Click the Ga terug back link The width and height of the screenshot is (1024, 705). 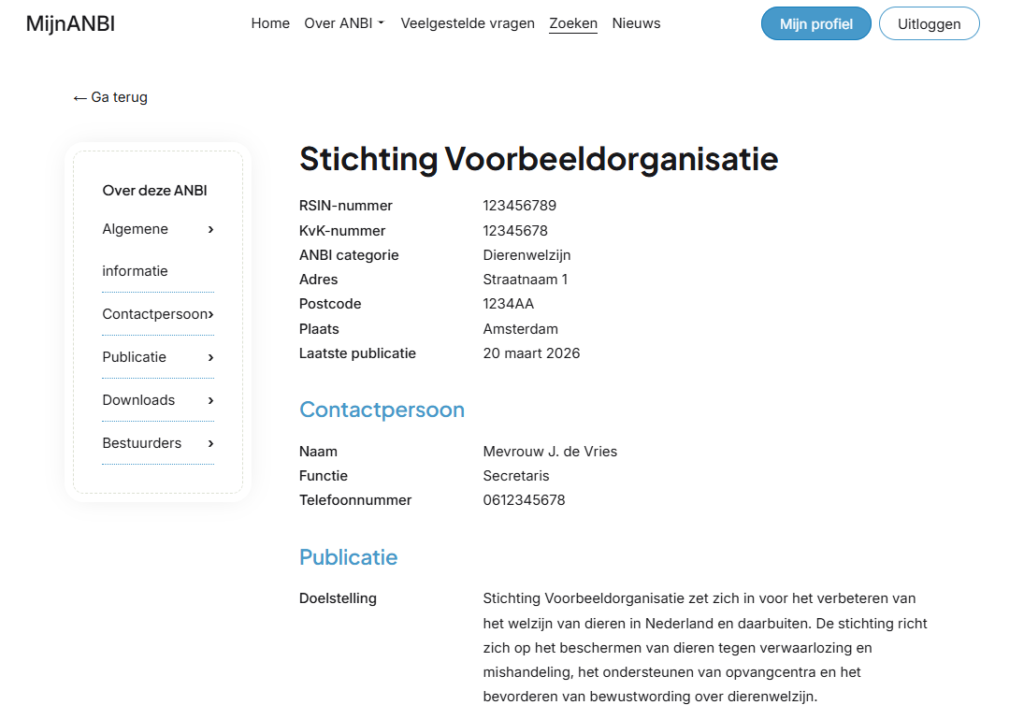pyautogui.click(x=110, y=97)
